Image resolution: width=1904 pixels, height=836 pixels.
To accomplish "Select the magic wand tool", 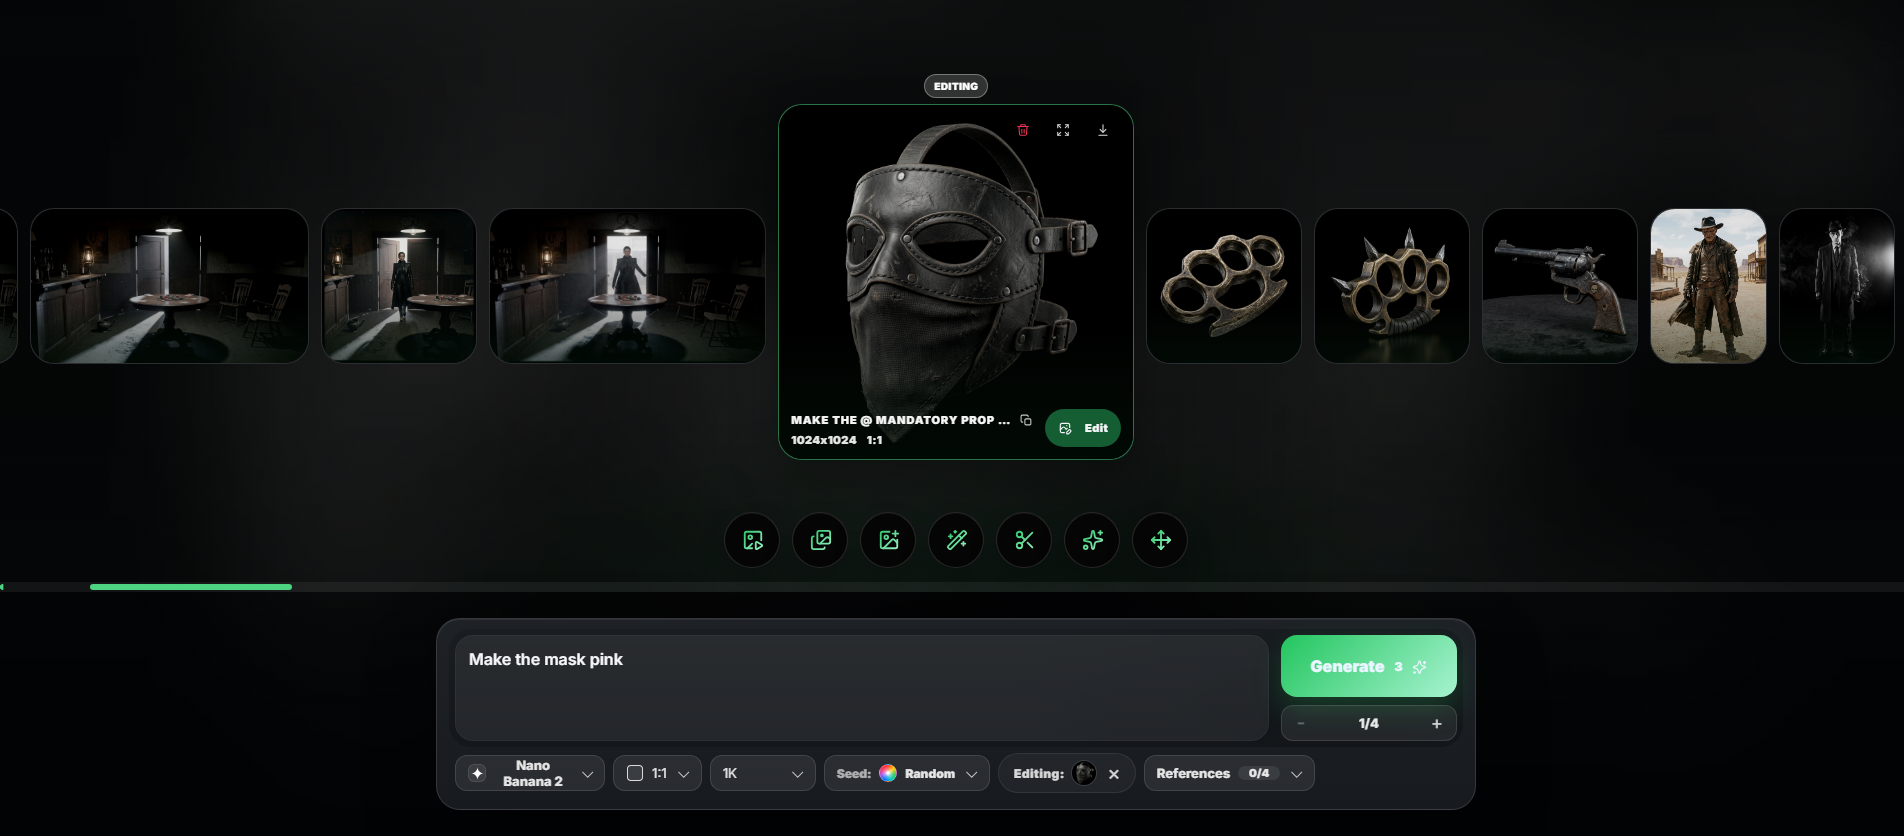I will coord(956,540).
